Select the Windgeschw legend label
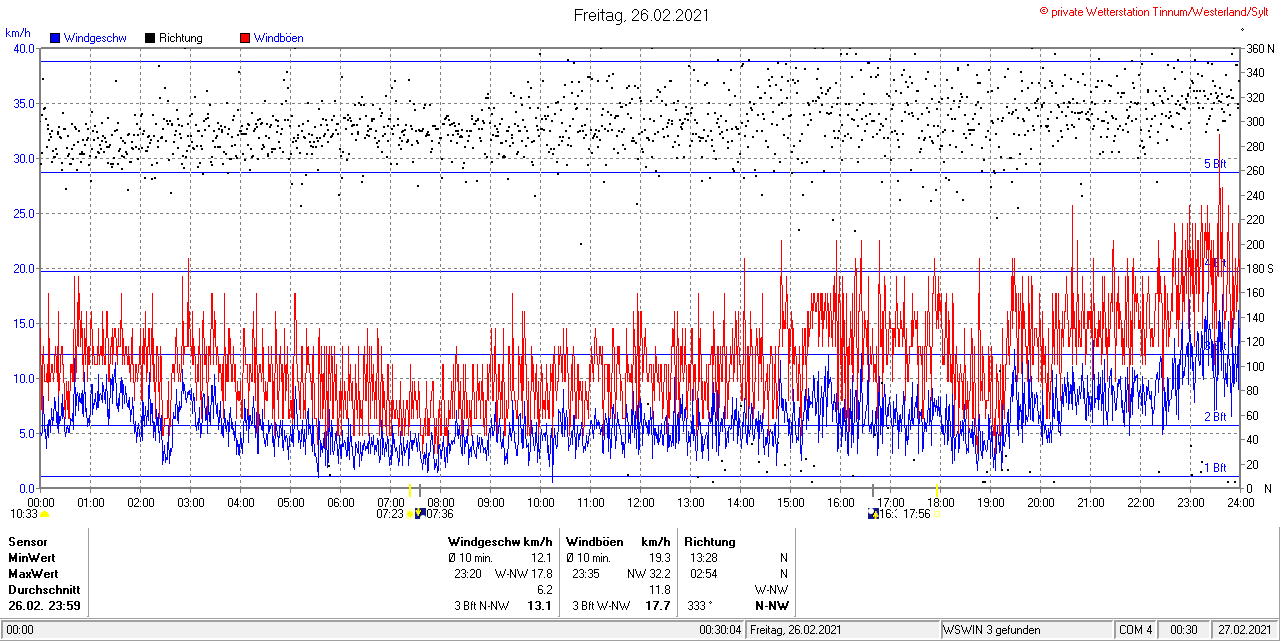This screenshot has width=1280, height=641. pyautogui.click(x=95, y=38)
